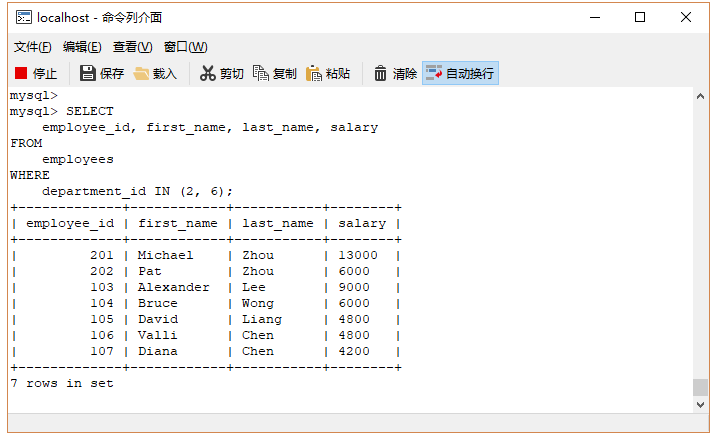Click last name 'Wong'

(258, 303)
